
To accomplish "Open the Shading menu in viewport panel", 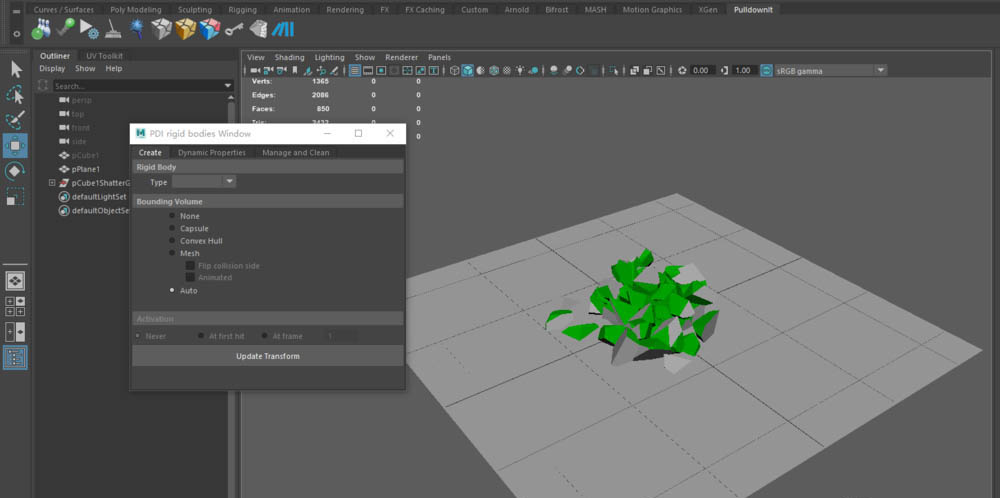I will (289, 57).
